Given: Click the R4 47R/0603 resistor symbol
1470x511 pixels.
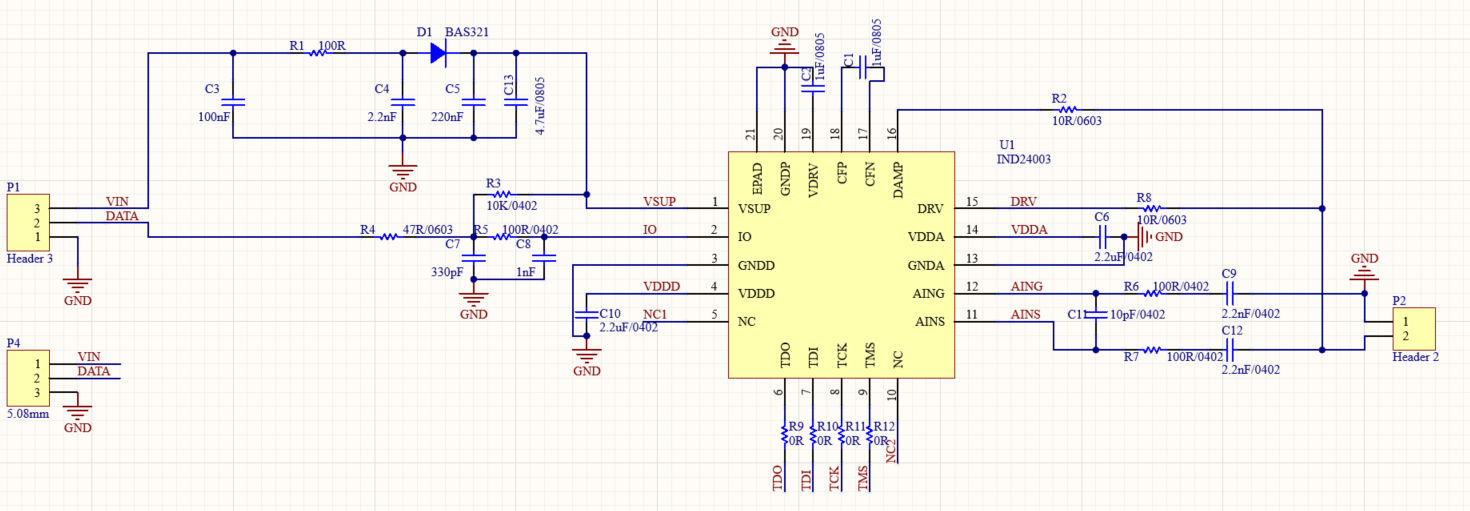Looking at the screenshot, I should (x=389, y=237).
